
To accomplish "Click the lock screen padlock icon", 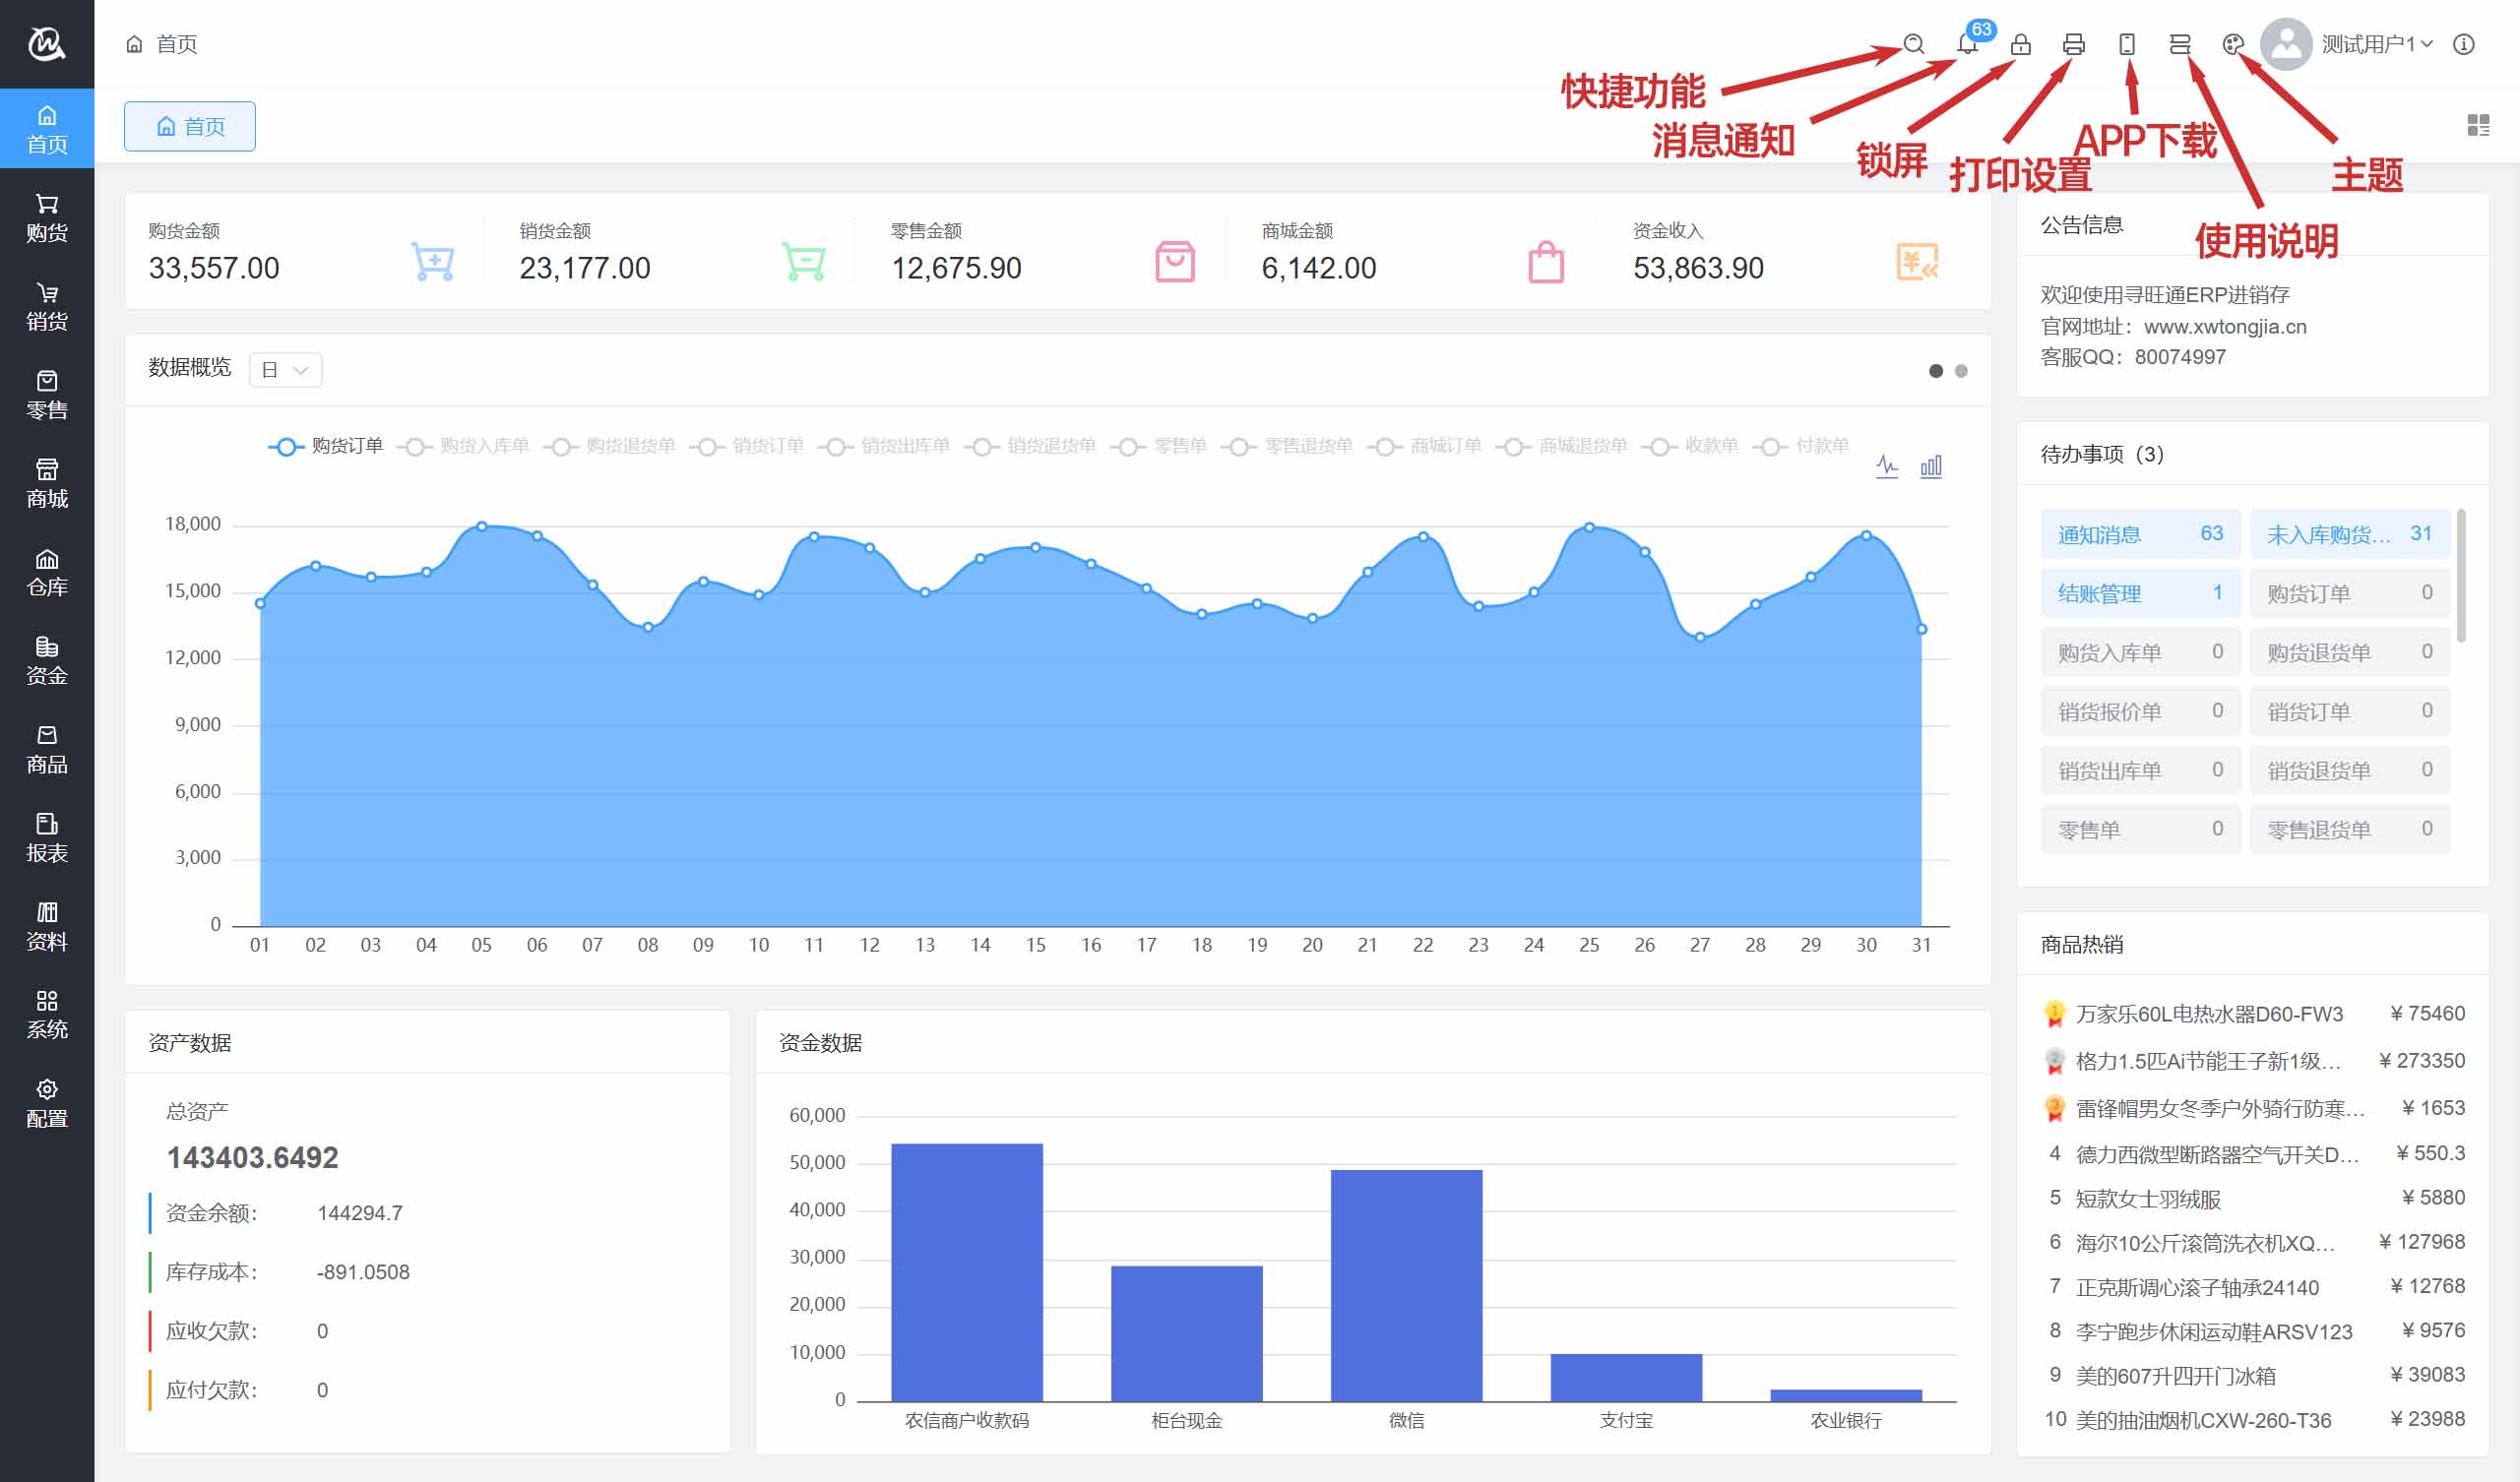I will [2020, 44].
